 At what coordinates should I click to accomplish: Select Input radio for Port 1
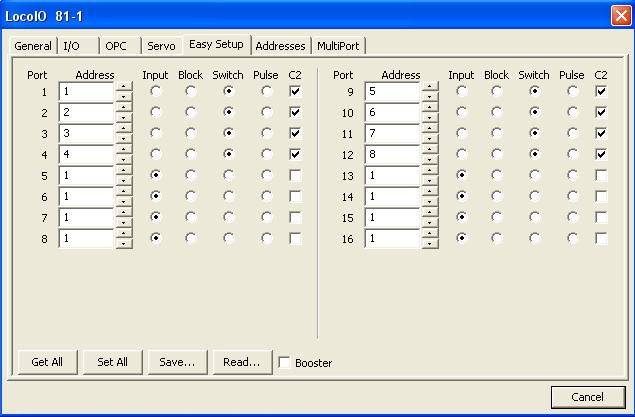click(156, 91)
